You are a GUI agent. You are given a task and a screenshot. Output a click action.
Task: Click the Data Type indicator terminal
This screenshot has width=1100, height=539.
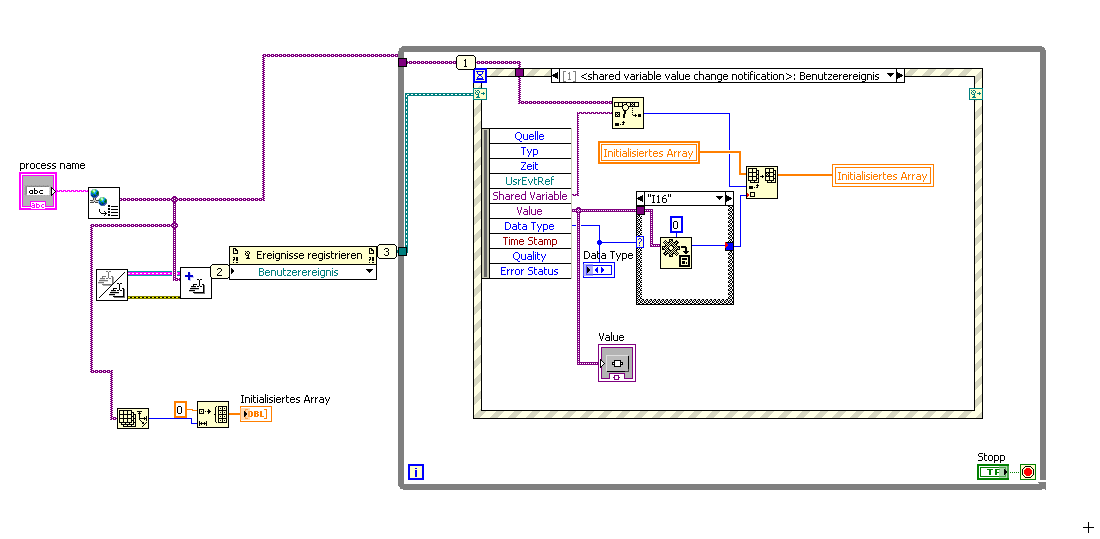(x=598, y=269)
